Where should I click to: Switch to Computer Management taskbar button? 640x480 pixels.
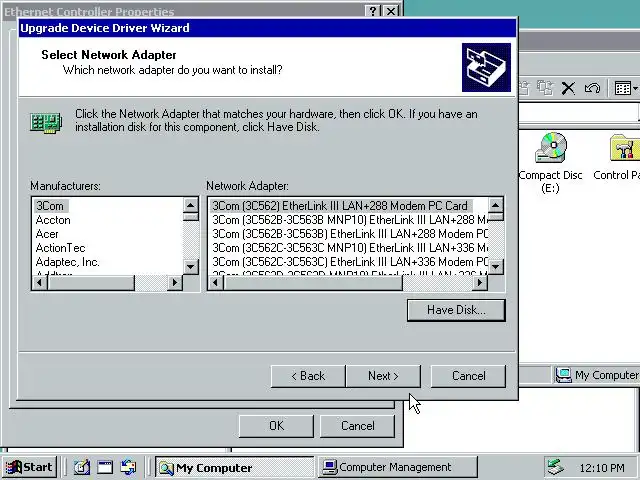click(x=398, y=467)
